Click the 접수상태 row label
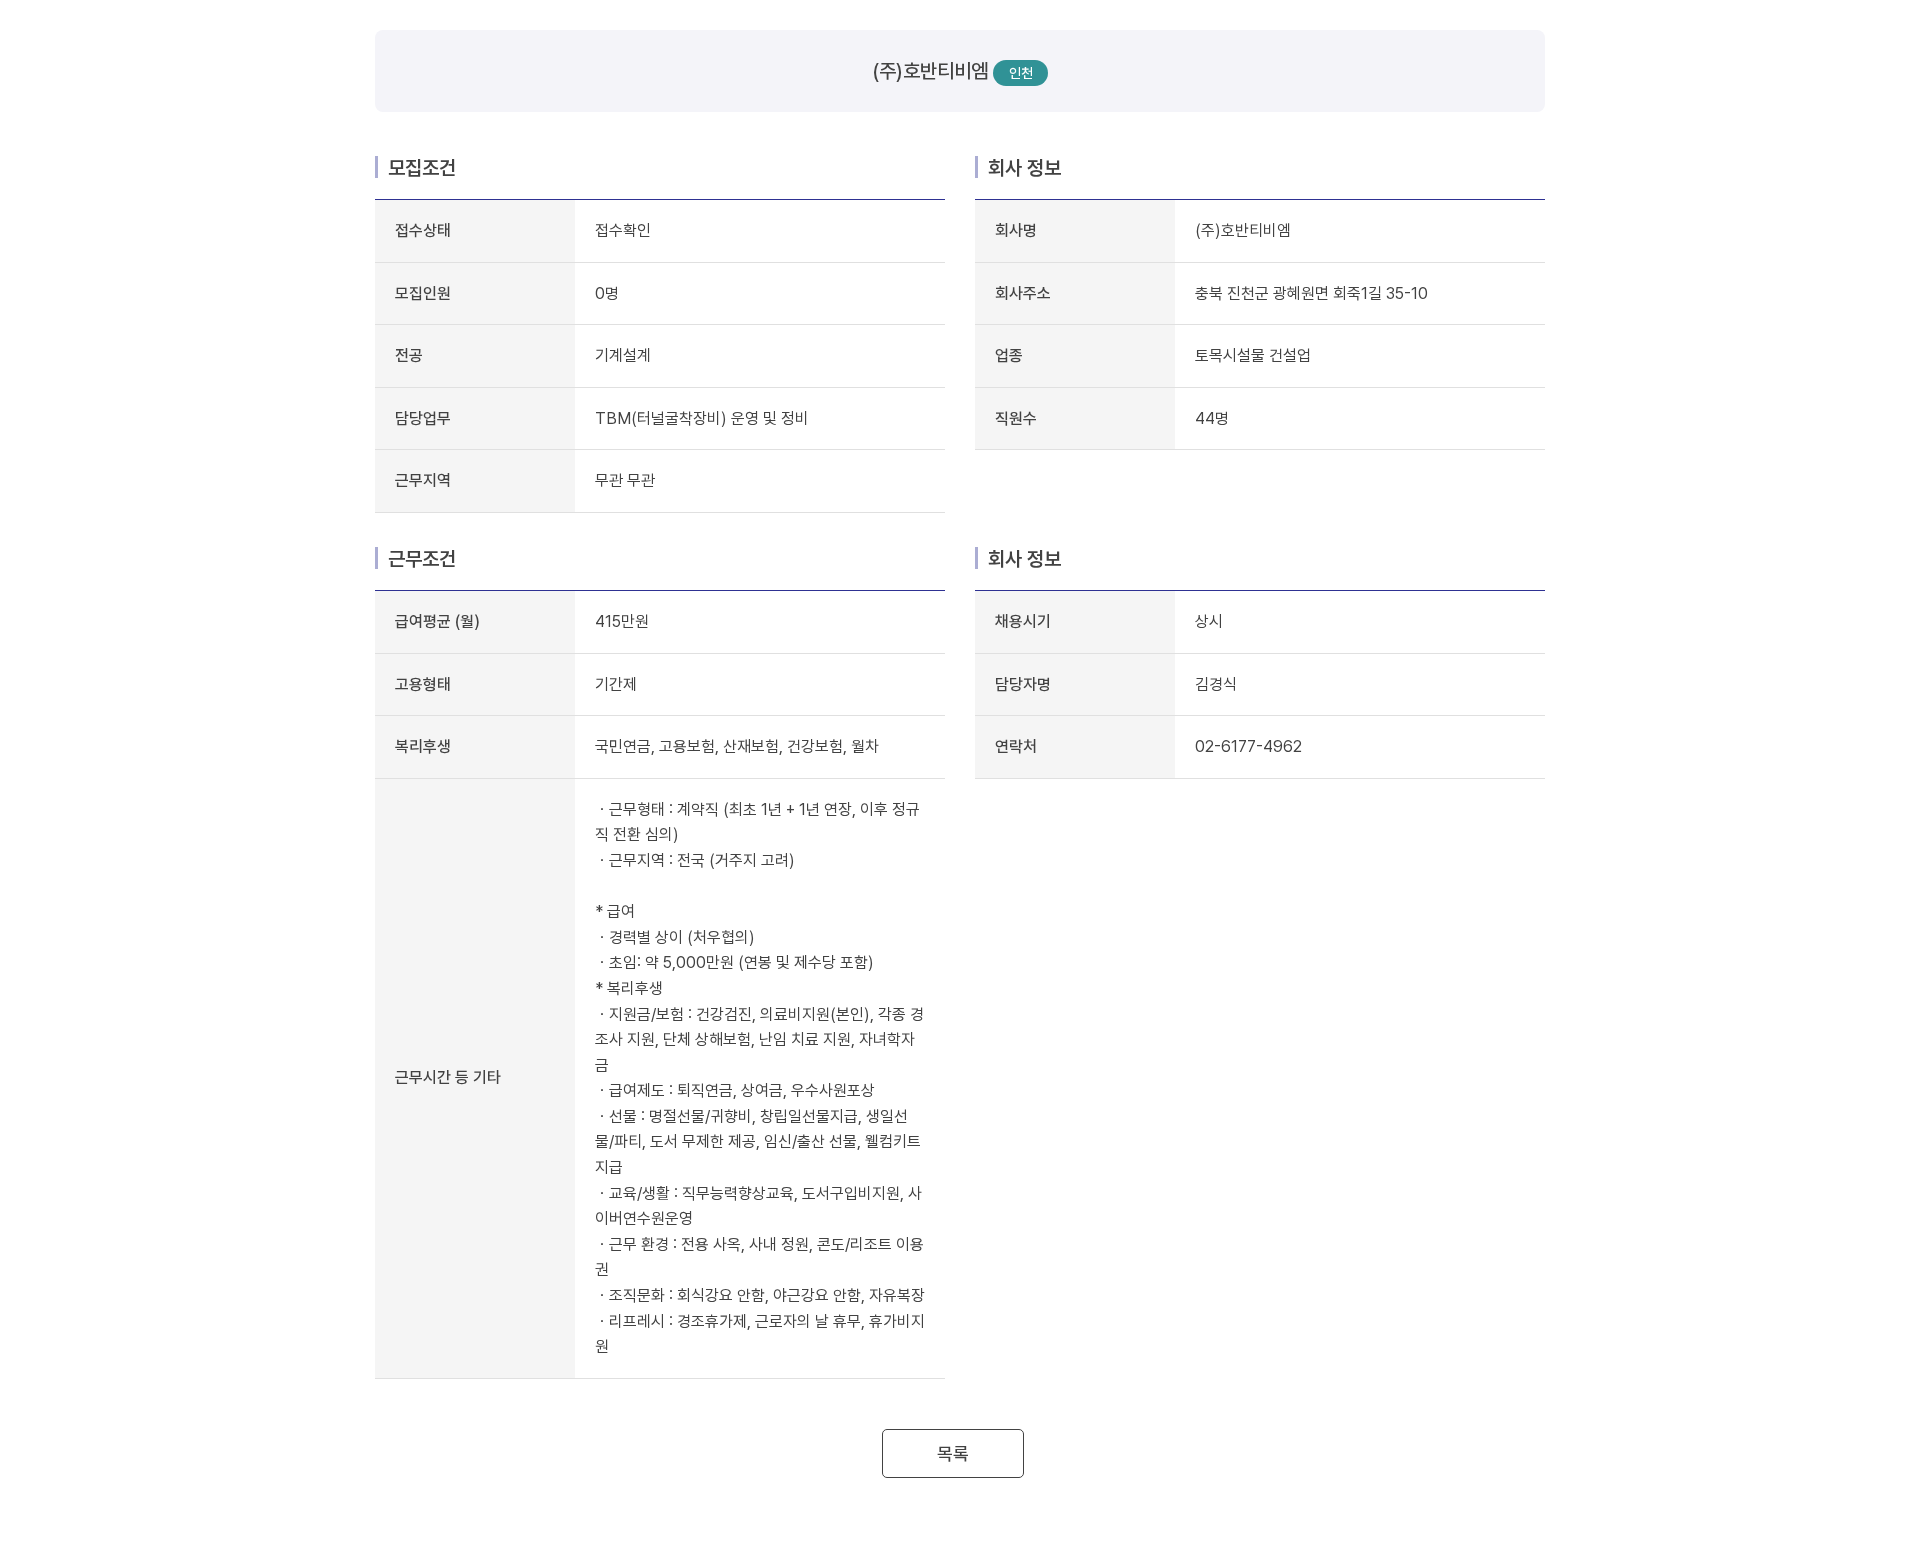The height and width of the screenshot is (1558, 1920). coord(423,231)
